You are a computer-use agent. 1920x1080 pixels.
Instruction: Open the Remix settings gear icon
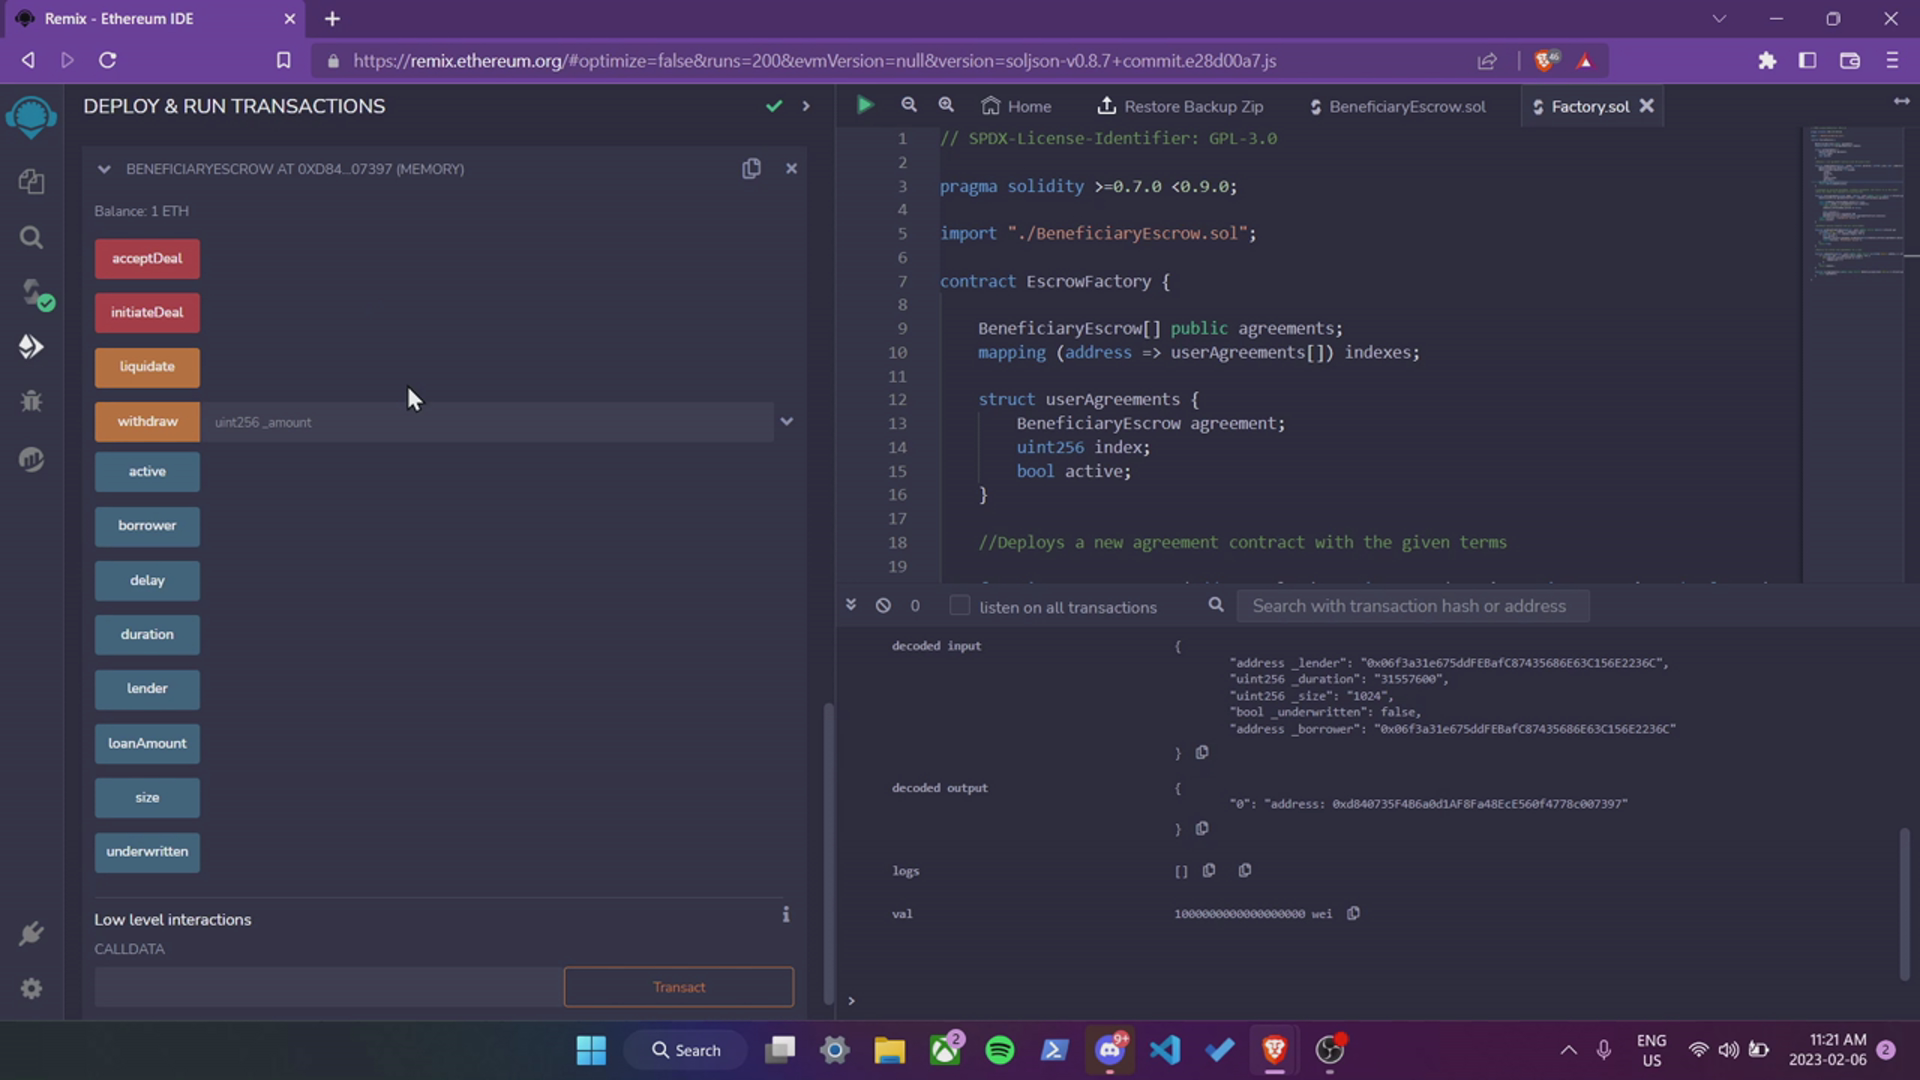point(31,988)
